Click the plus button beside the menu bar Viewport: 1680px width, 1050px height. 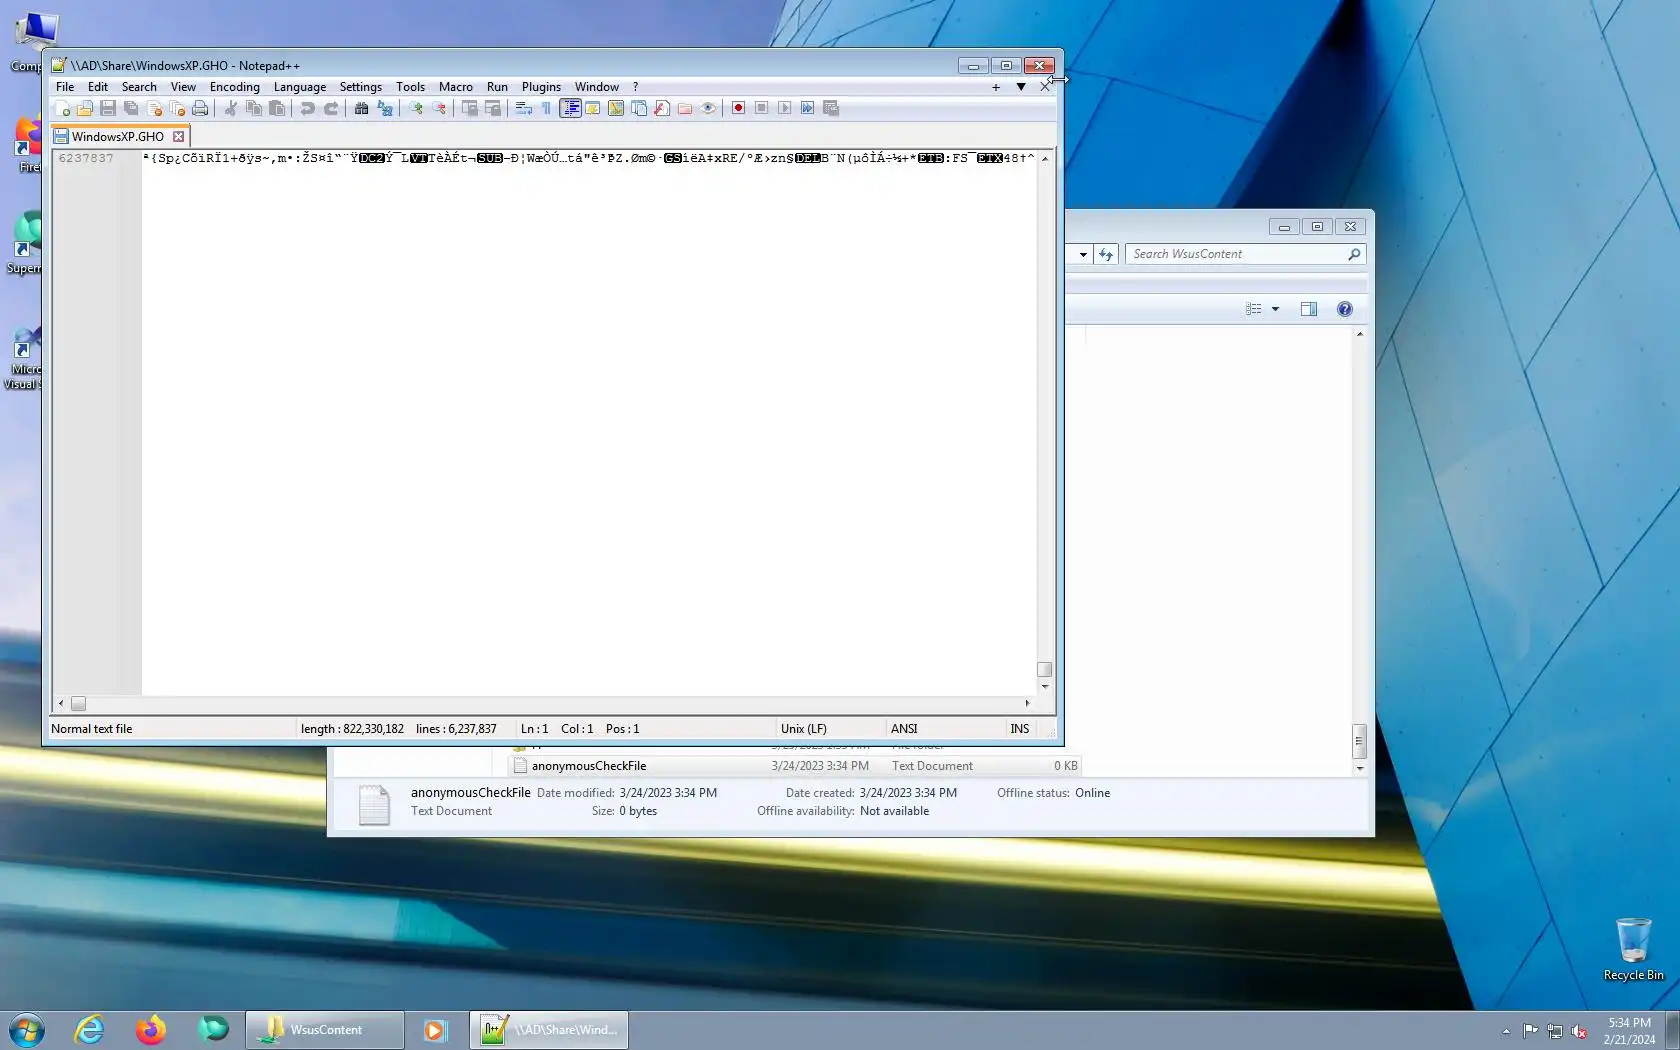996,87
